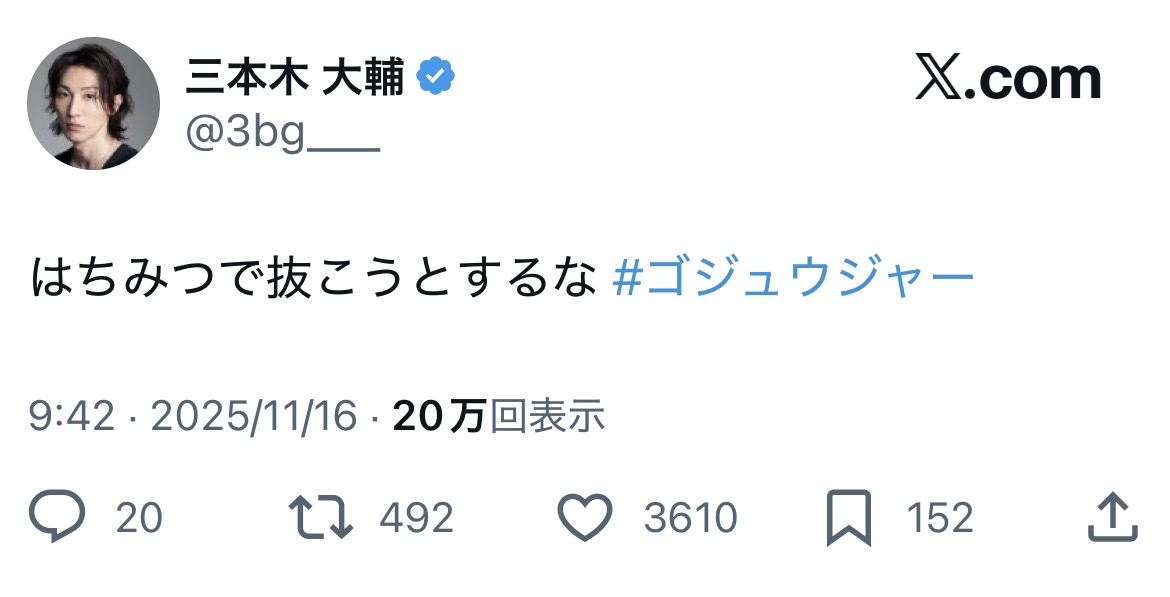The width and height of the screenshot is (1170, 597).
Task: Click the @3bg___ handle
Action: pos(283,130)
